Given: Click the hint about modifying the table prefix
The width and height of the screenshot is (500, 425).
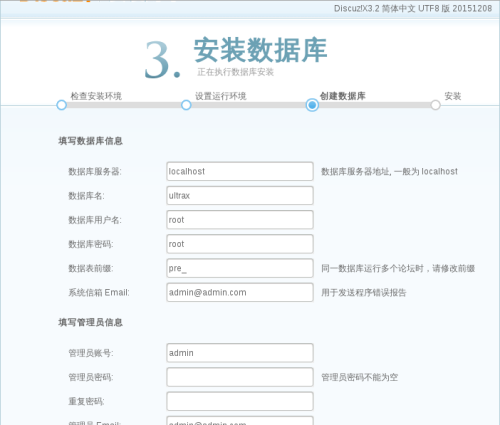Looking at the screenshot, I should pos(398,268).
